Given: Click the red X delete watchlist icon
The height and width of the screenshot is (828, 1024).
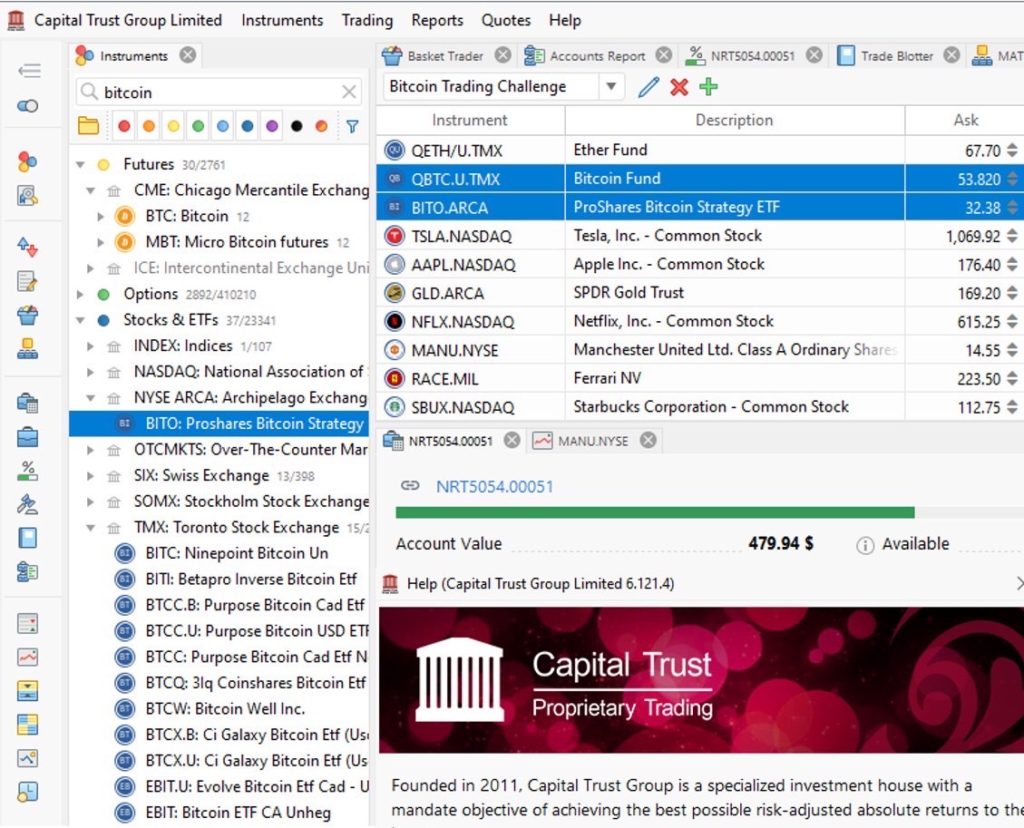Looking at the screenshot, I should pos(679,87).
